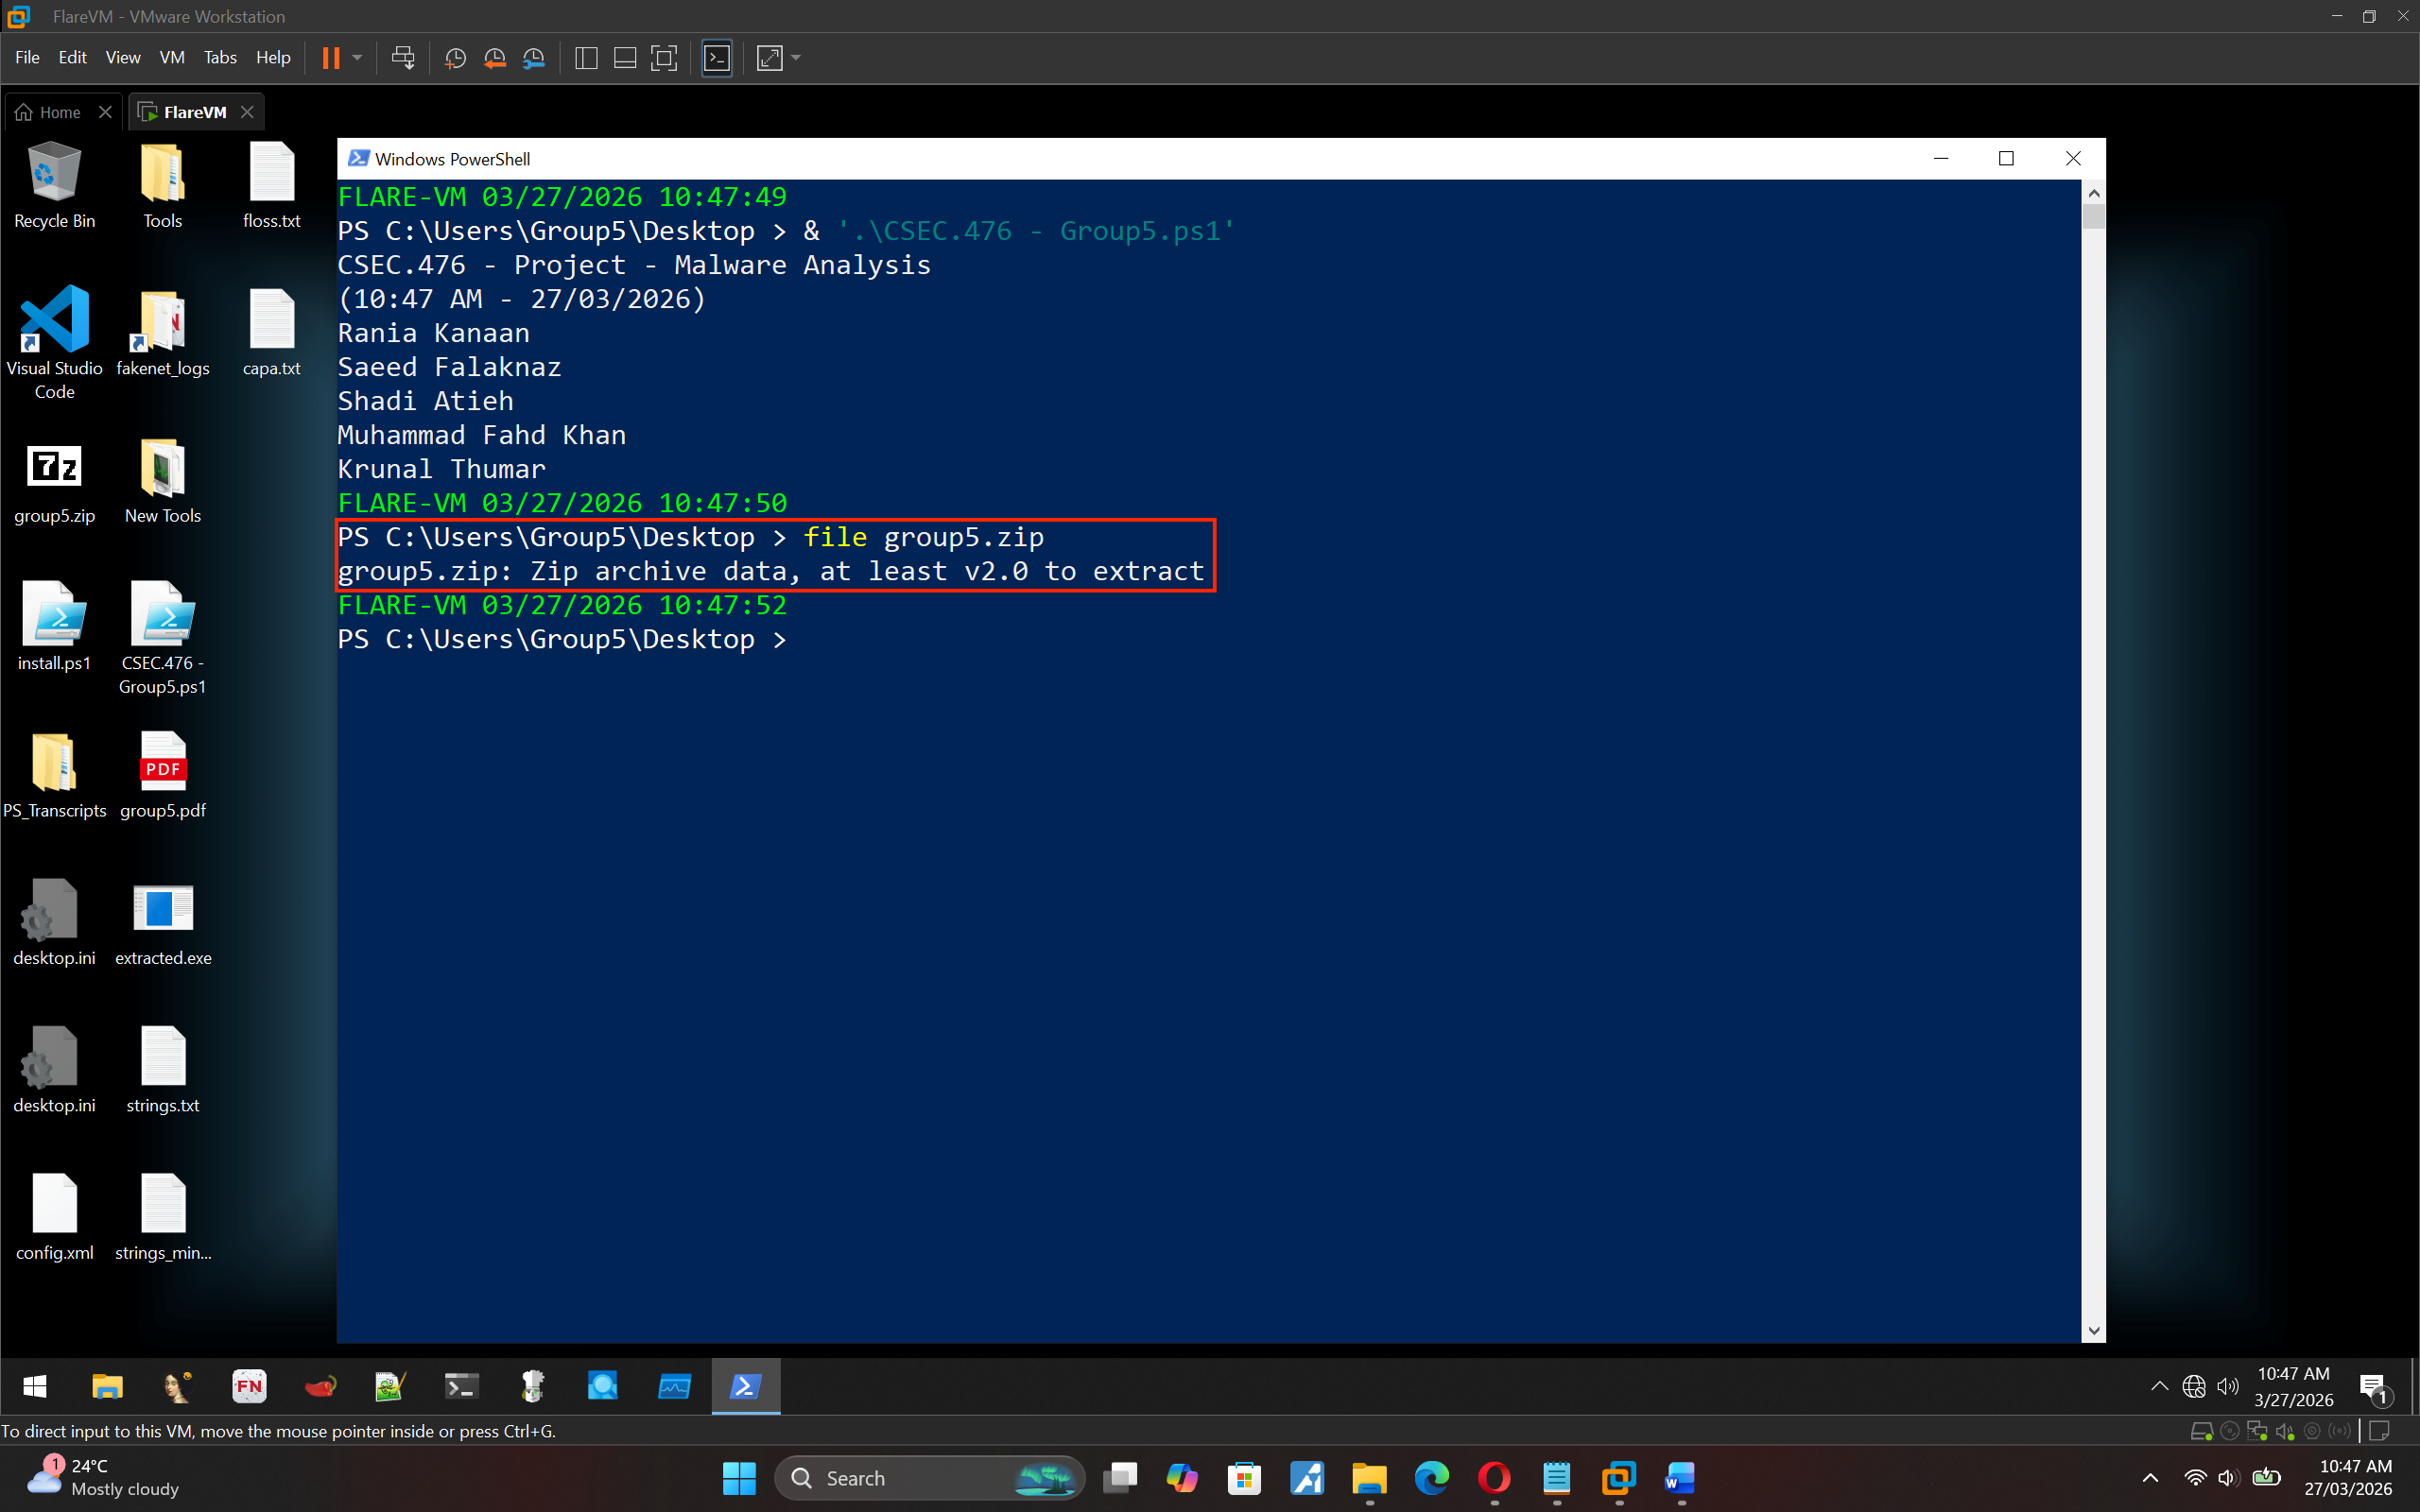Switch to the Home tab

pos(60,112)
